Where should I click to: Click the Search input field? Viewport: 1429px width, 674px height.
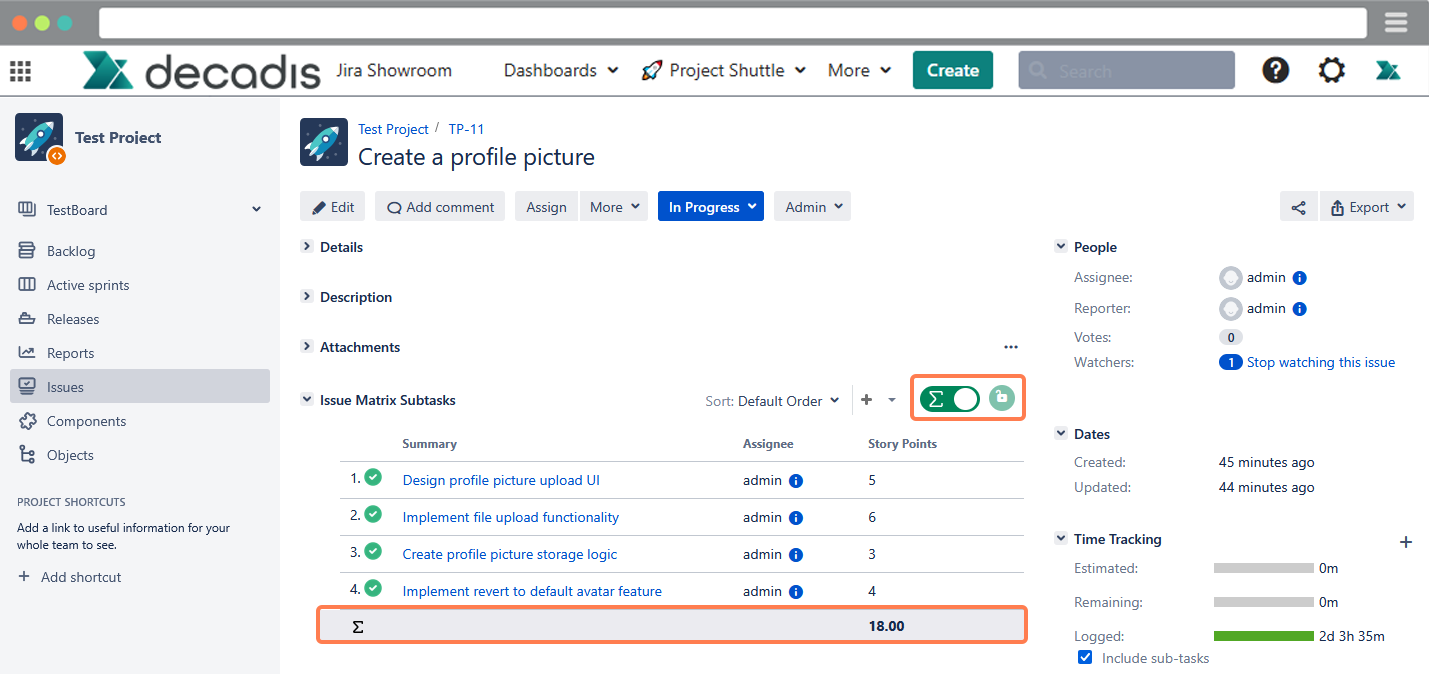tap(1126, 71)
